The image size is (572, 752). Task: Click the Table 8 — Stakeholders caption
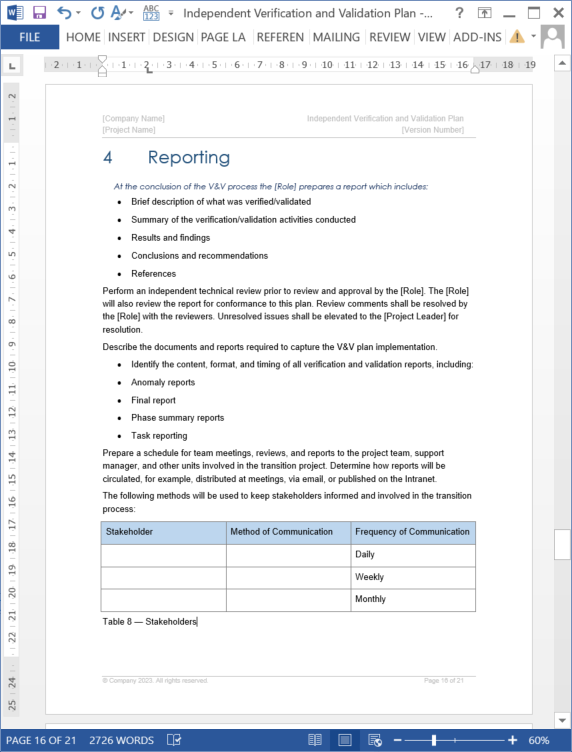tap(150, 622)
